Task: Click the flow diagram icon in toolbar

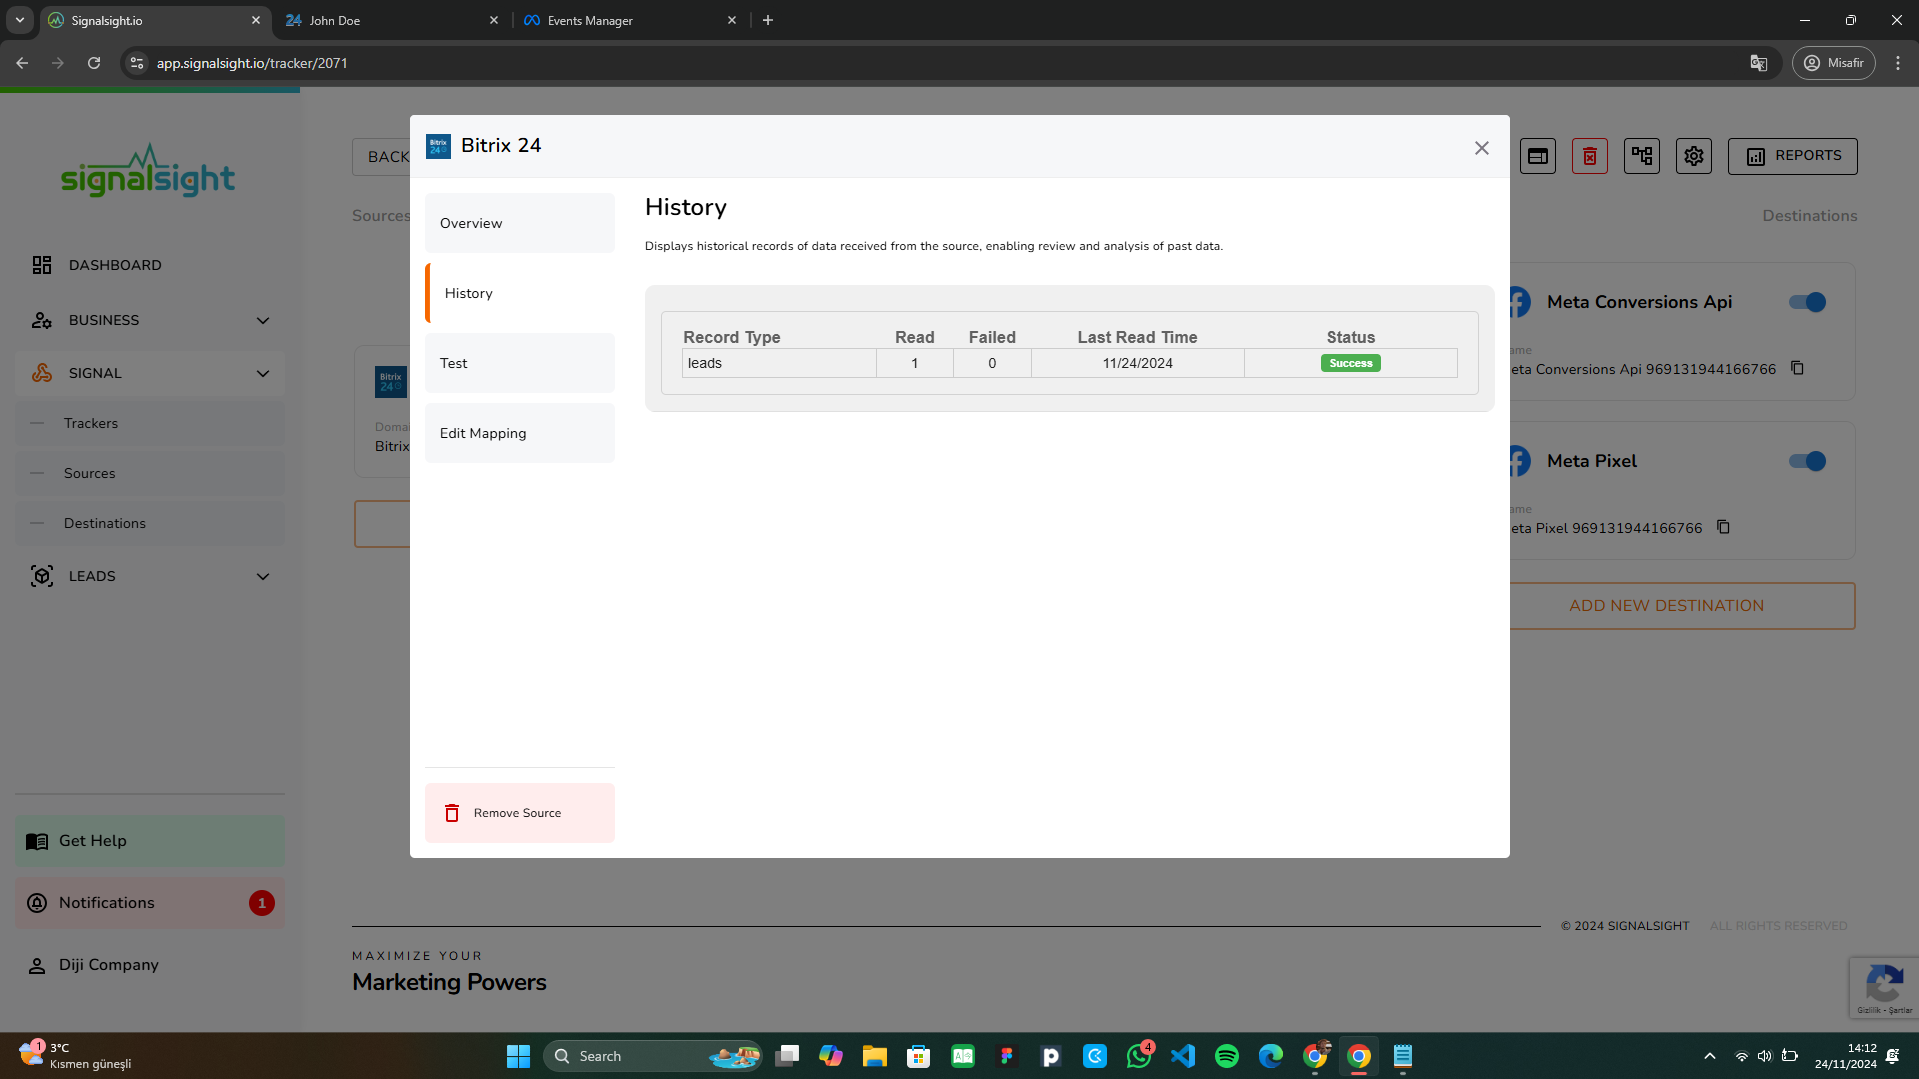Action: pyautogui.click(x=1641, y=156)
